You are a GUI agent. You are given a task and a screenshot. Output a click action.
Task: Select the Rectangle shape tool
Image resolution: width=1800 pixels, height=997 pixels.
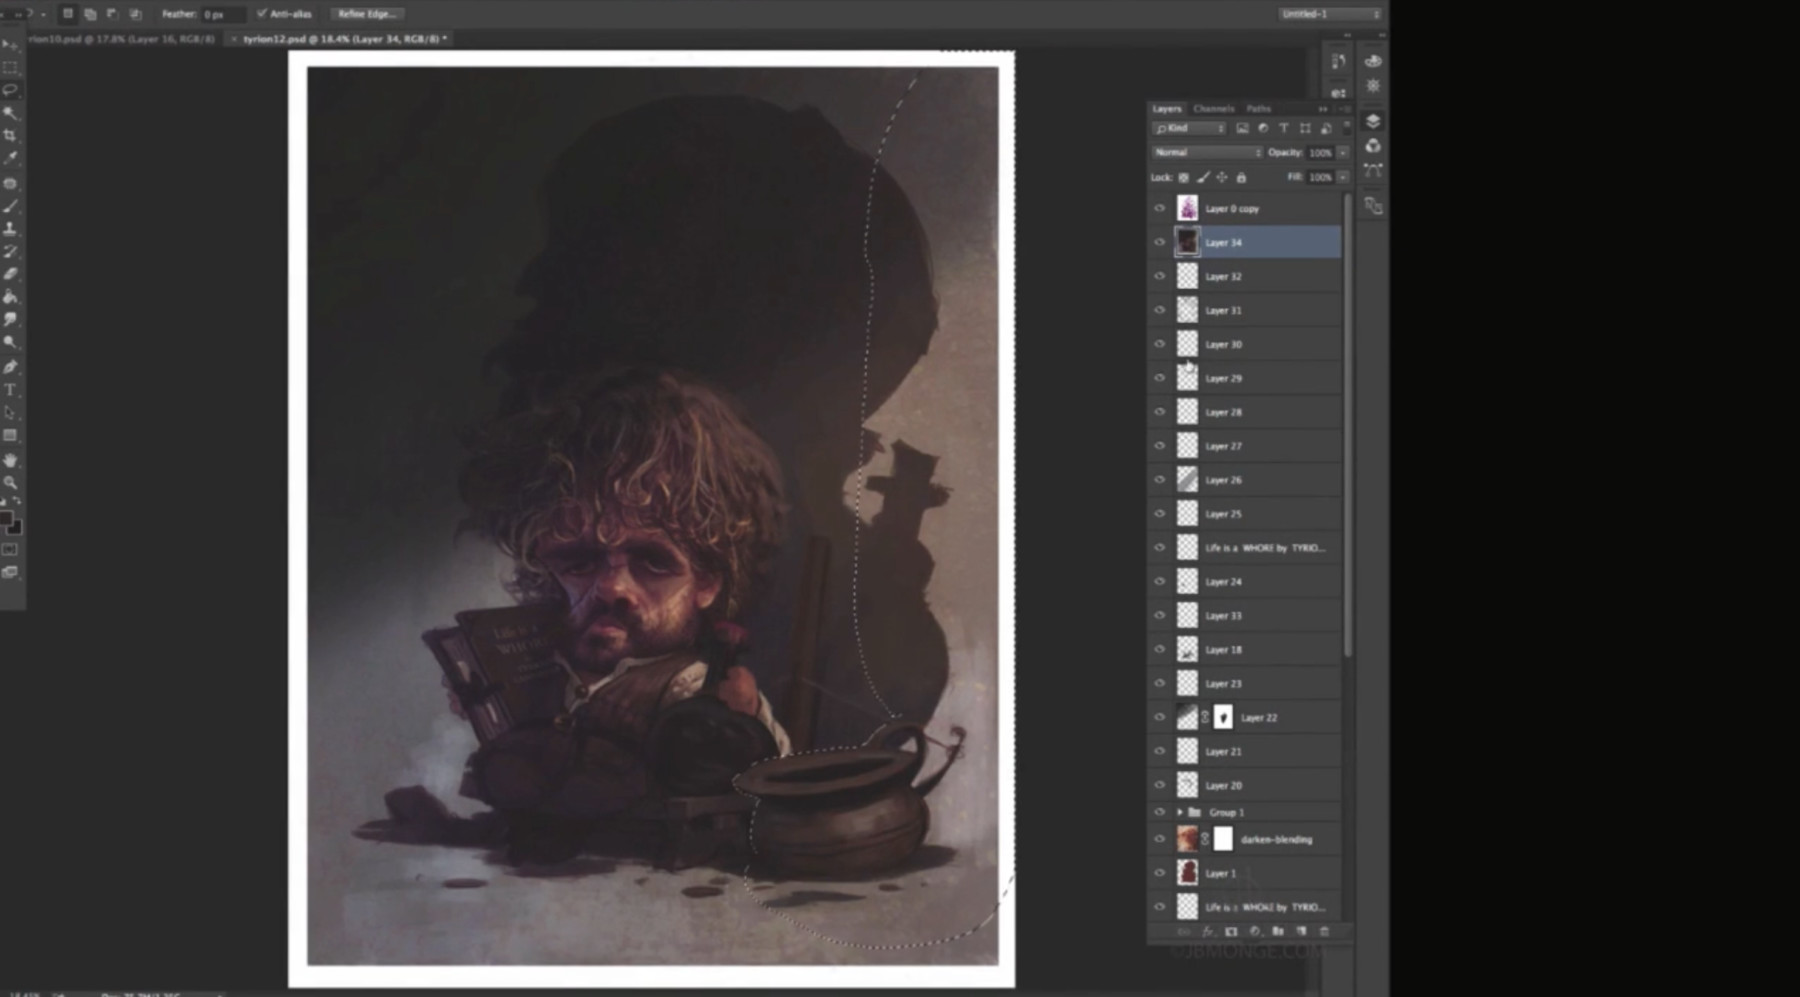[10, 435]
